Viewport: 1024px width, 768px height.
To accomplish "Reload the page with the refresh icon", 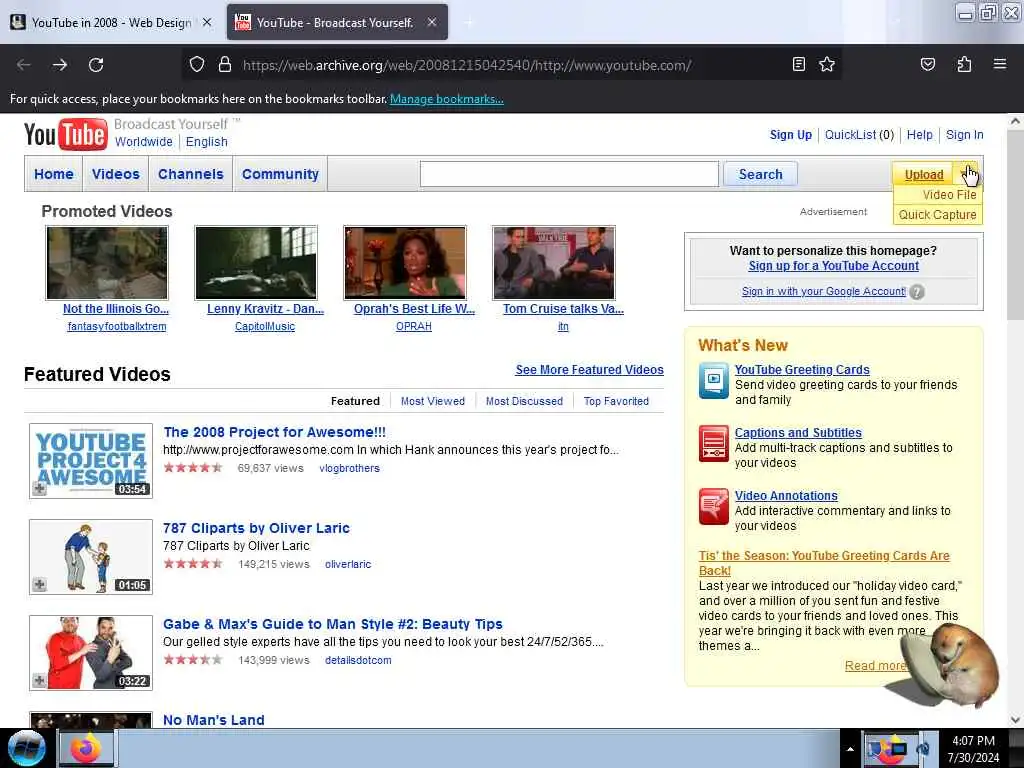I will 96,65.
